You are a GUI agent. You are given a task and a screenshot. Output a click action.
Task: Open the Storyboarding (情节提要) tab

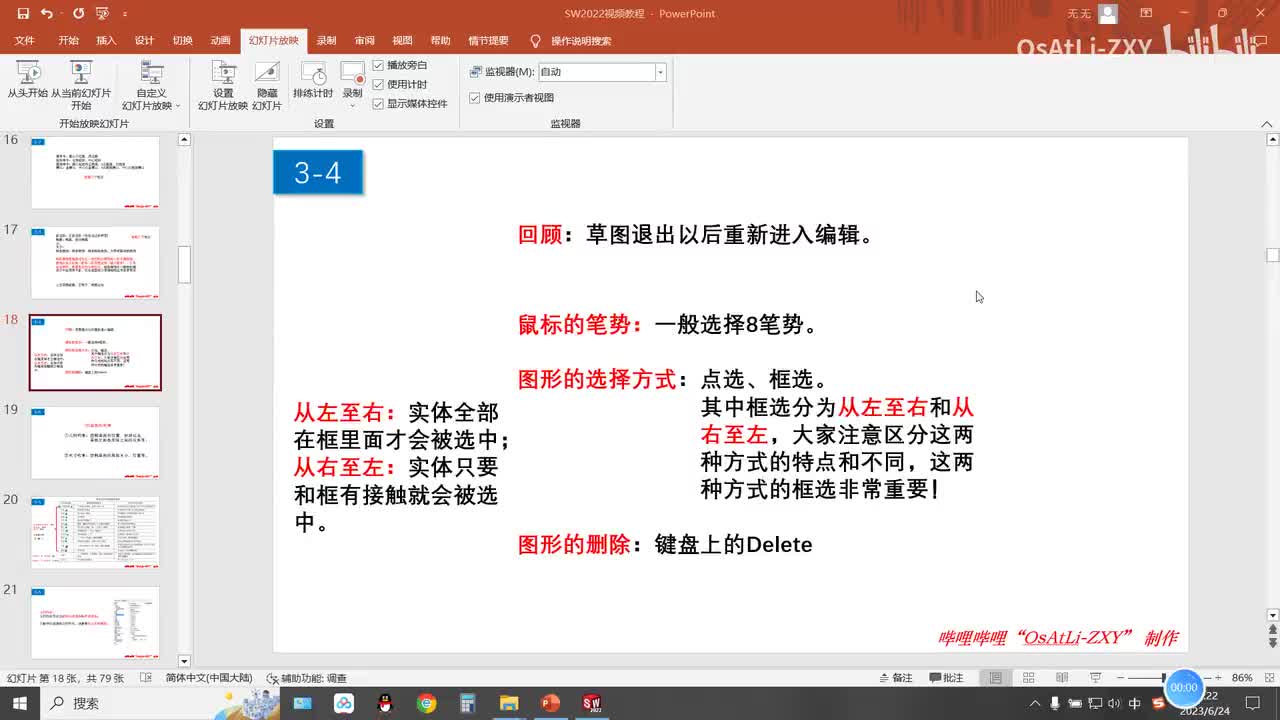pyautogui.click(x=488, y=41)
